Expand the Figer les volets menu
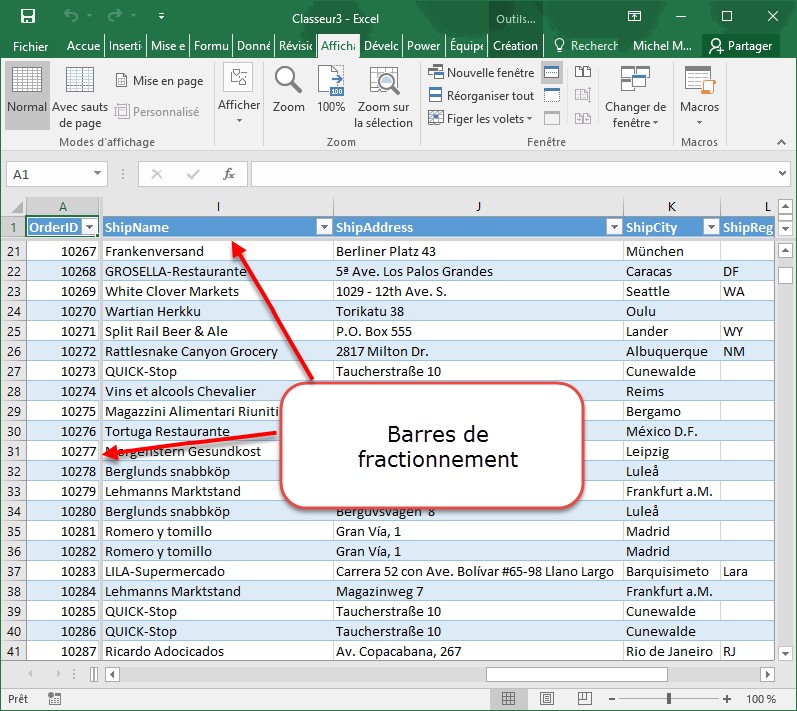Image resolution: width=797 pixels, height=711 pixels. click(481, 119)
